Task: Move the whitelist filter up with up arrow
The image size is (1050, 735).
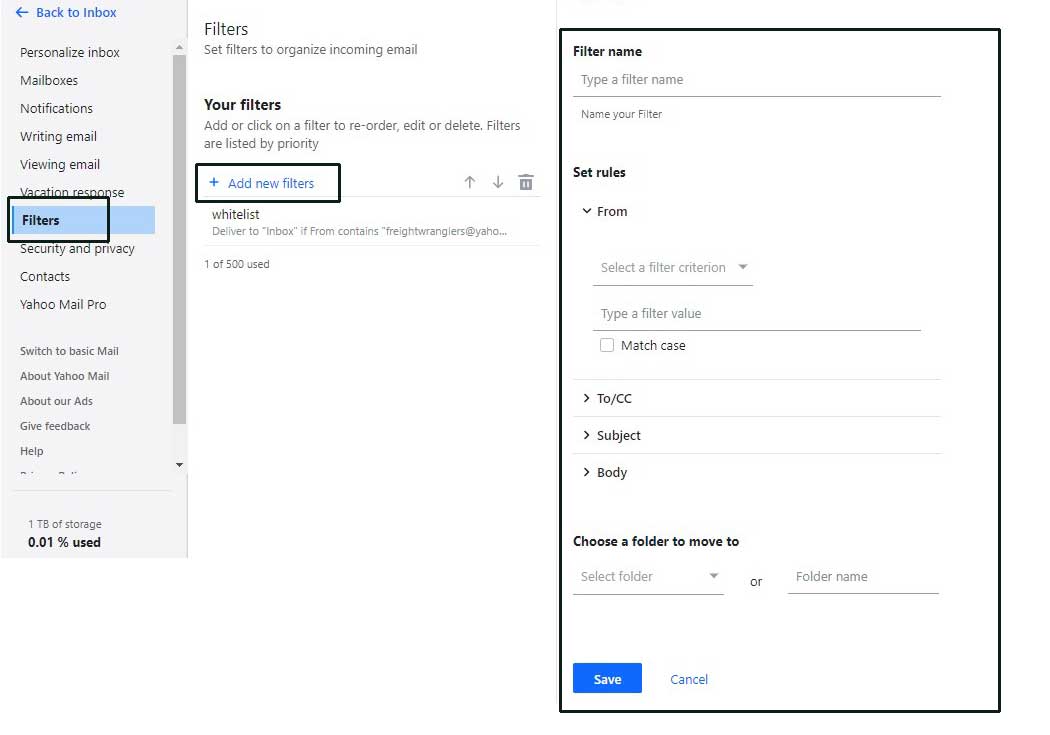Action: 469,182
